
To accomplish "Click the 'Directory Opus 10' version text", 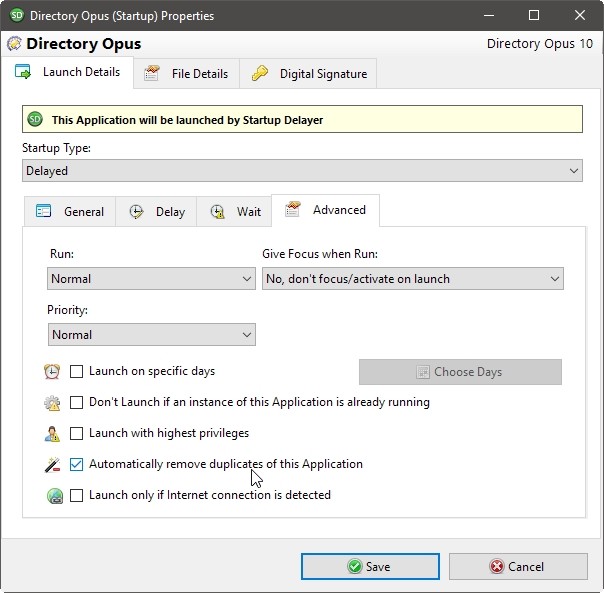I will click(x=540, y=44).
